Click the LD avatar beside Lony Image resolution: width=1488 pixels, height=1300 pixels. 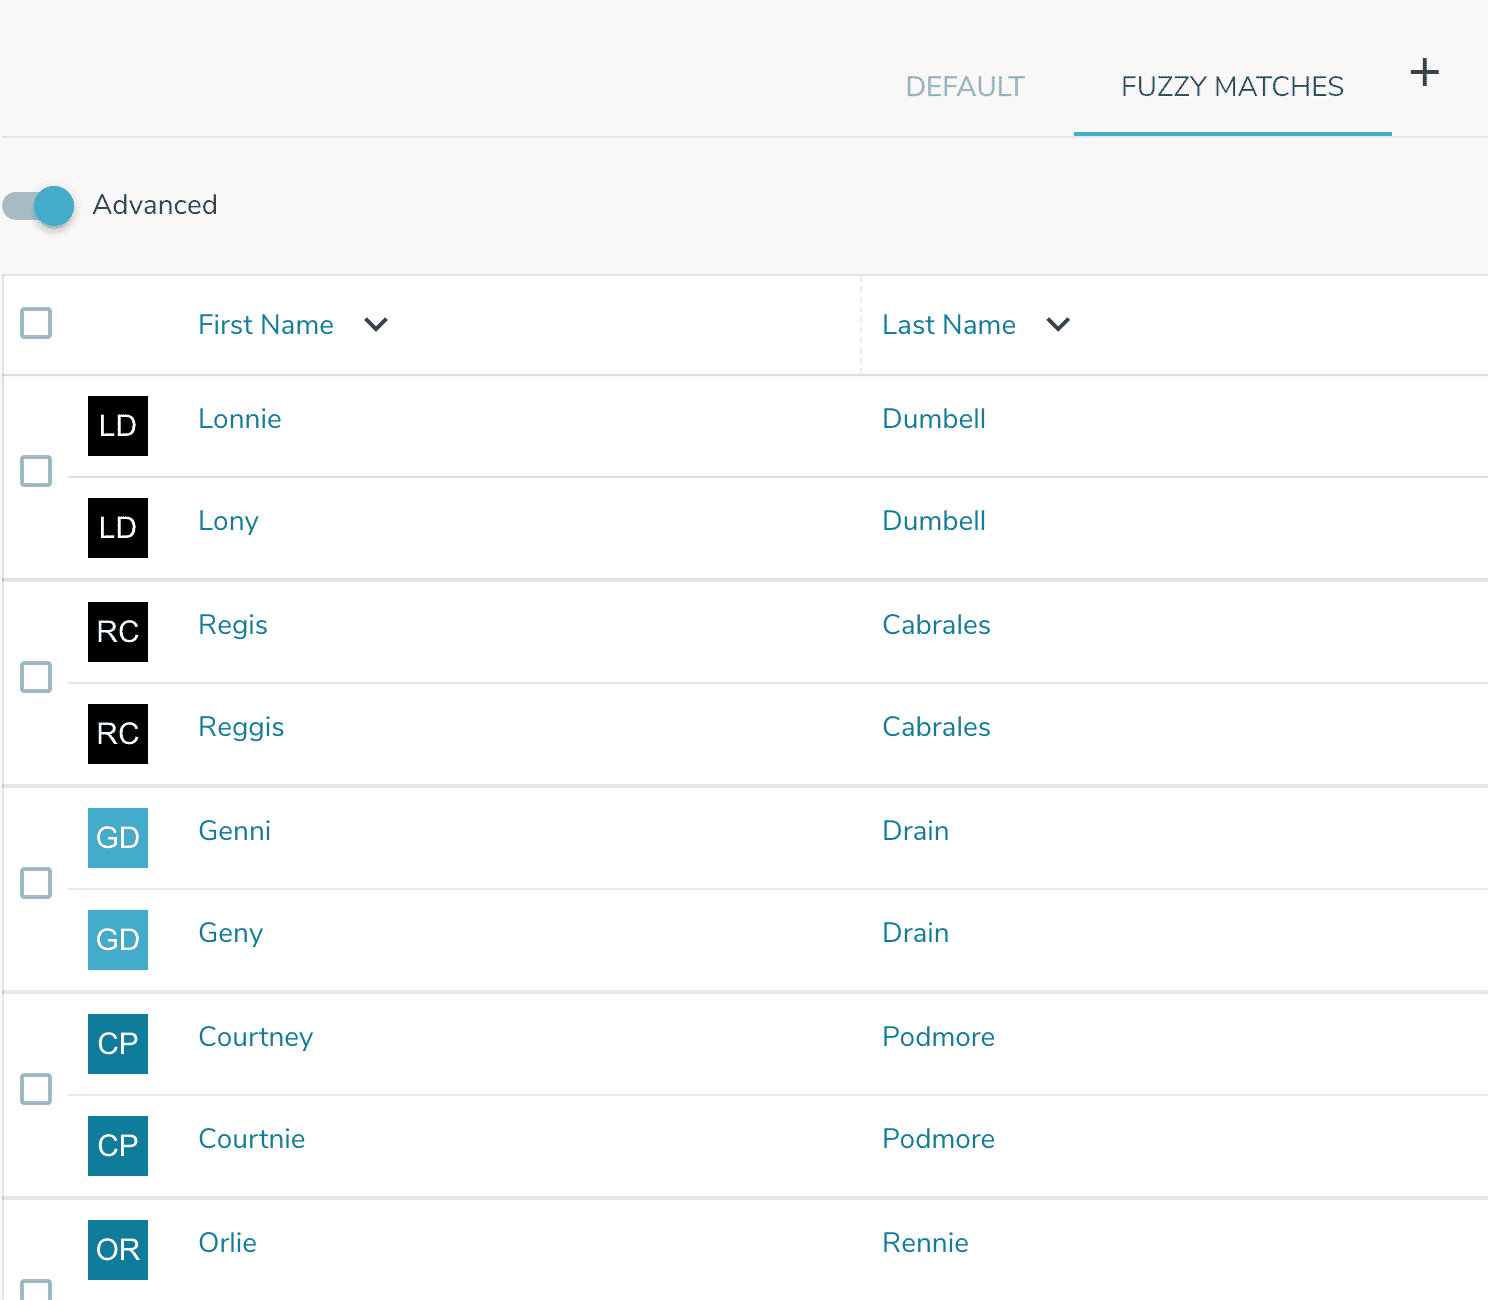pyautogui.click(x=118, y=528)
